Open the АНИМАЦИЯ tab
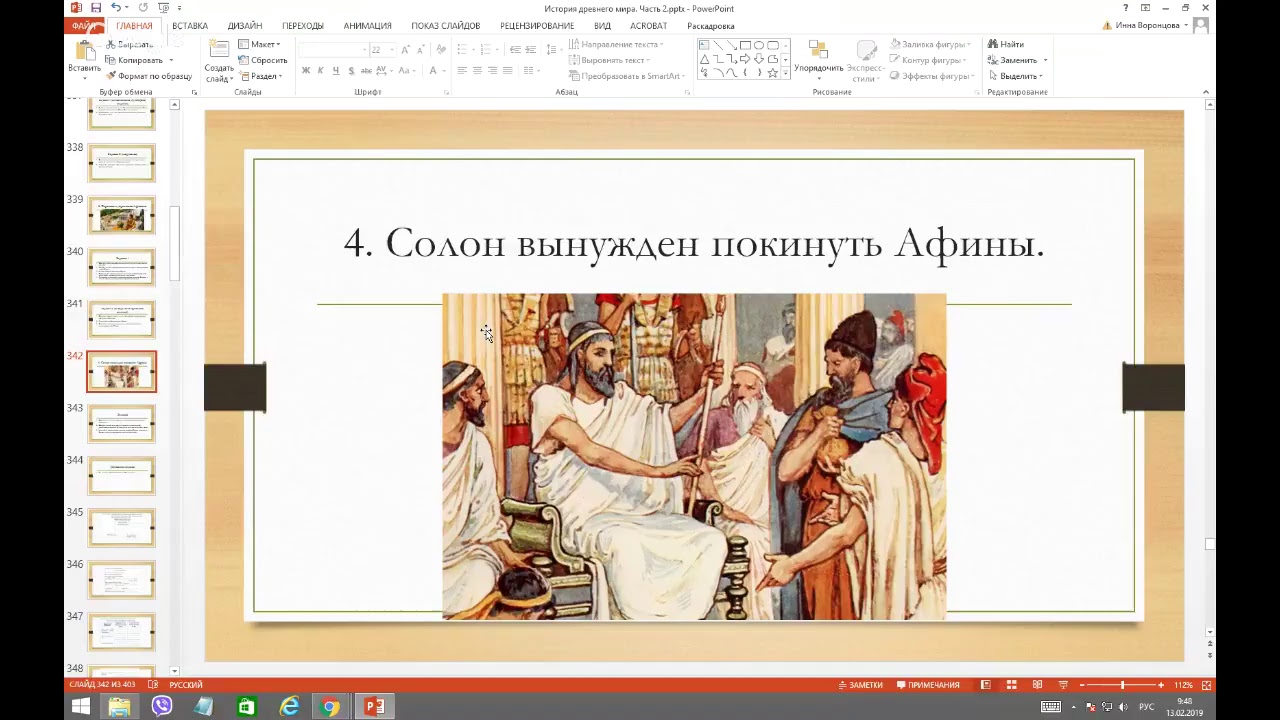 (367, 25)
